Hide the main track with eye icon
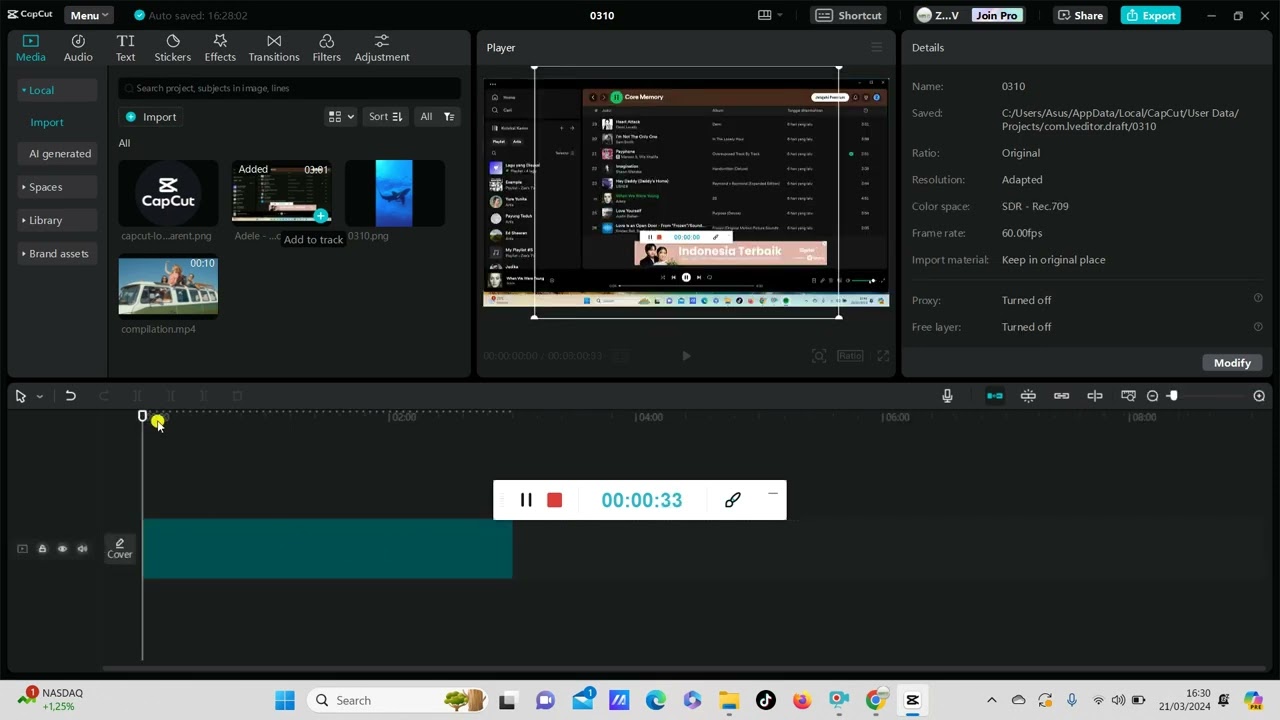 [62, 549]
